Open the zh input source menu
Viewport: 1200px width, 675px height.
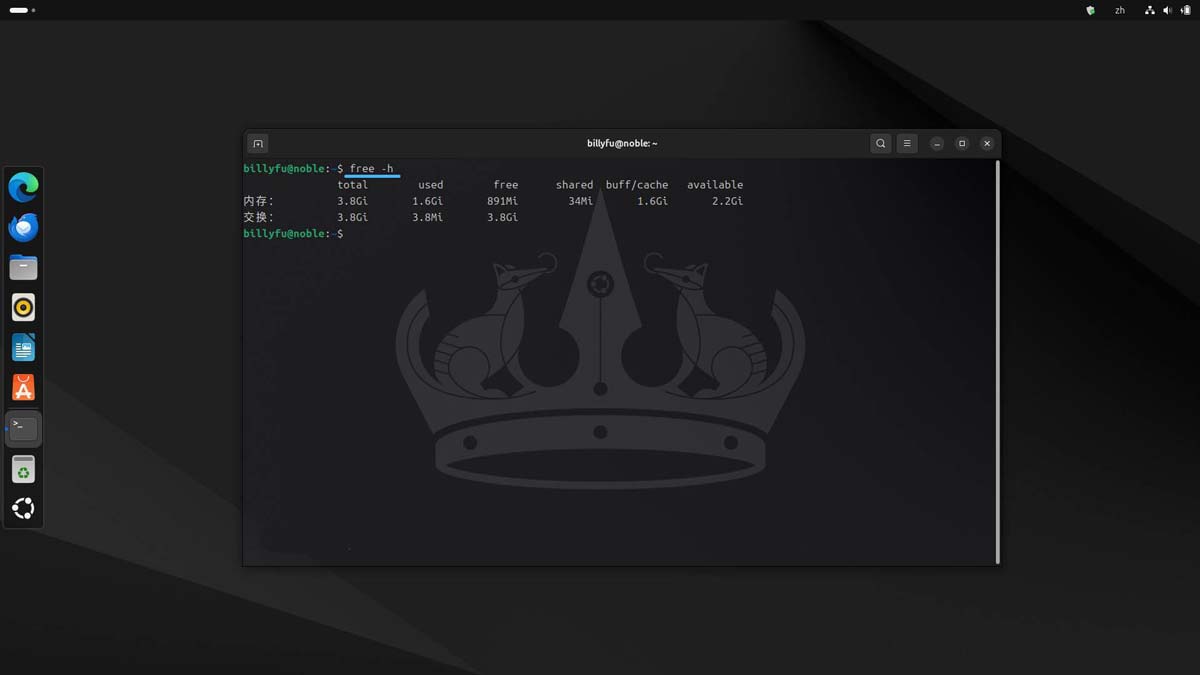tap(1120, 10)
